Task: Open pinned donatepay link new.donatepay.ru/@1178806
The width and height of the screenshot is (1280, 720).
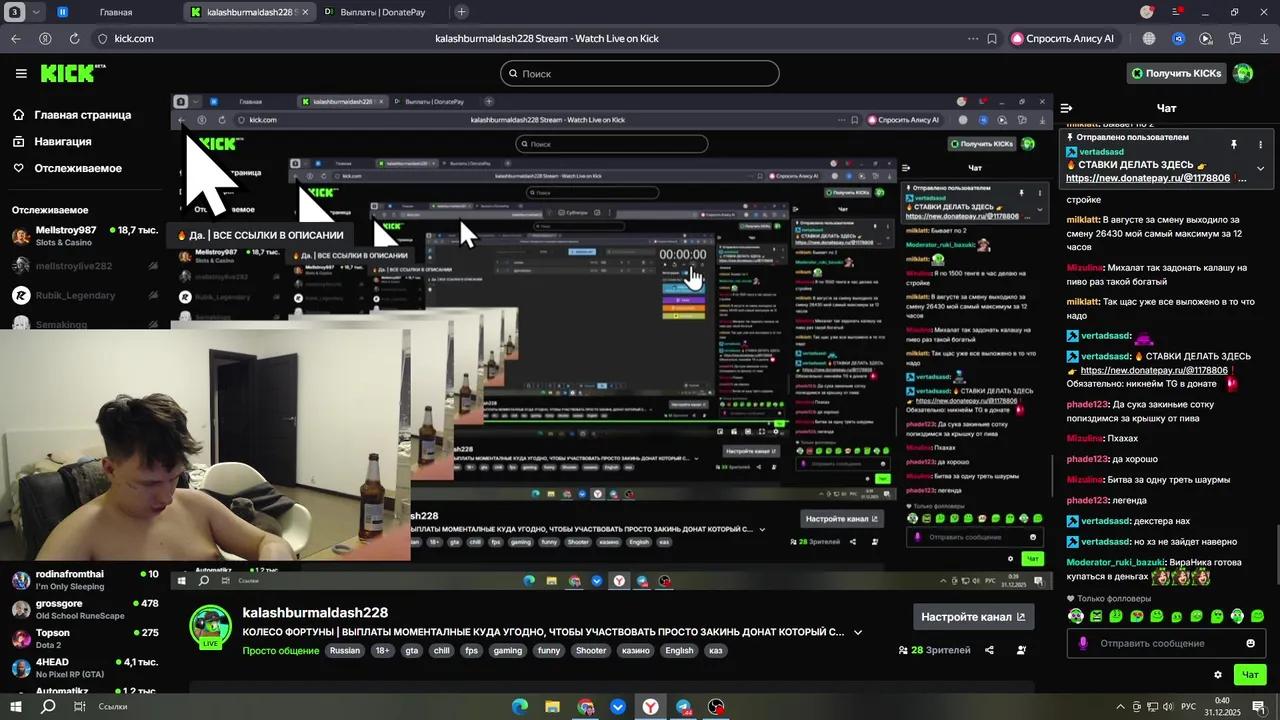Action: coord(1147,178)
